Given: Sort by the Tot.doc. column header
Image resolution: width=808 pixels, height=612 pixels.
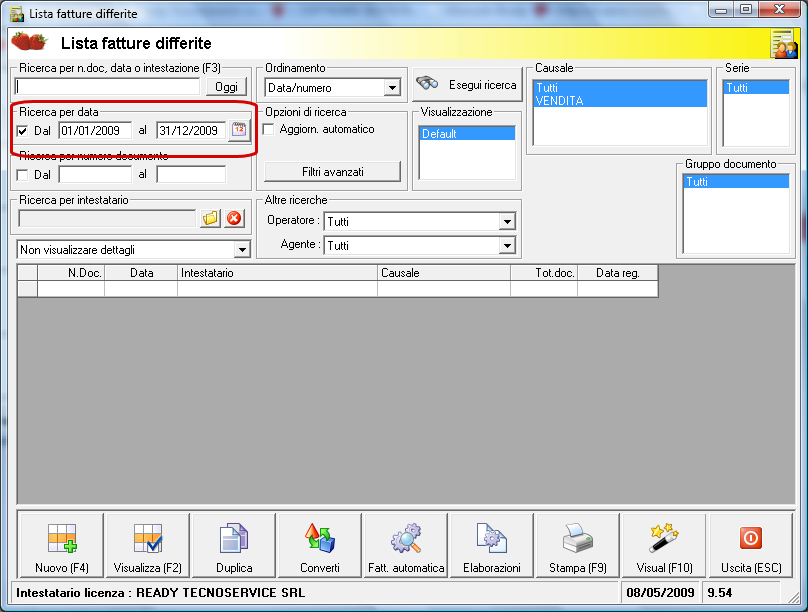Looking at the screenshot, I should tap(544, 273).
